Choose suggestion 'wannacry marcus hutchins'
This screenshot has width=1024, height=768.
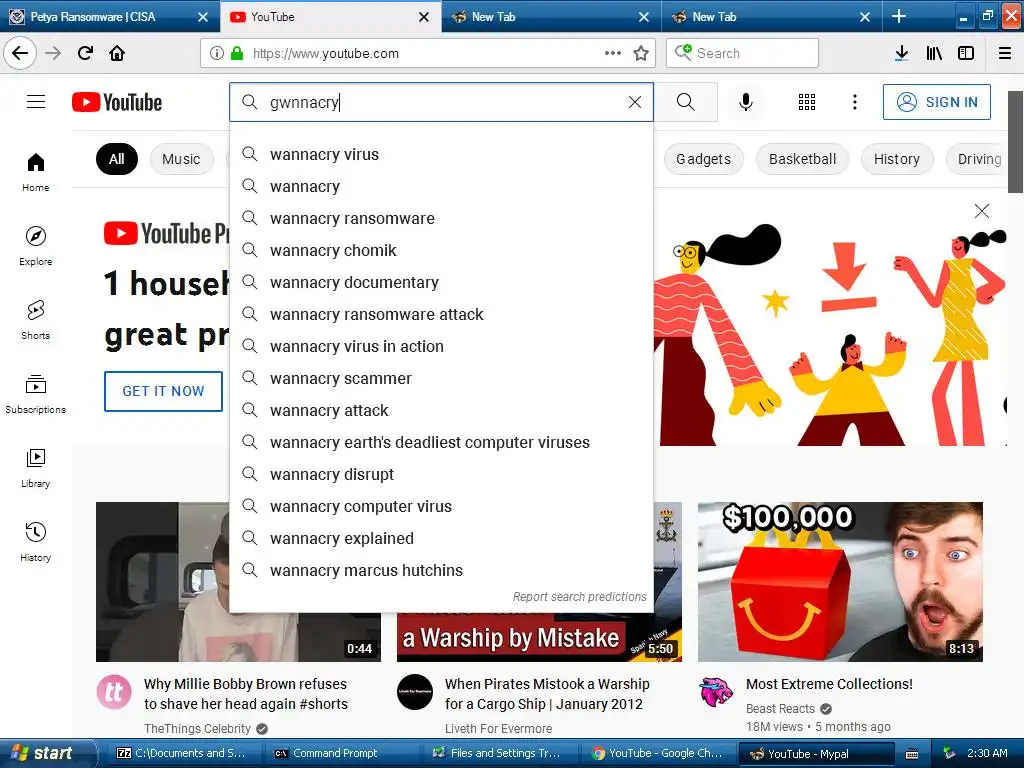(x=441, y=571)
